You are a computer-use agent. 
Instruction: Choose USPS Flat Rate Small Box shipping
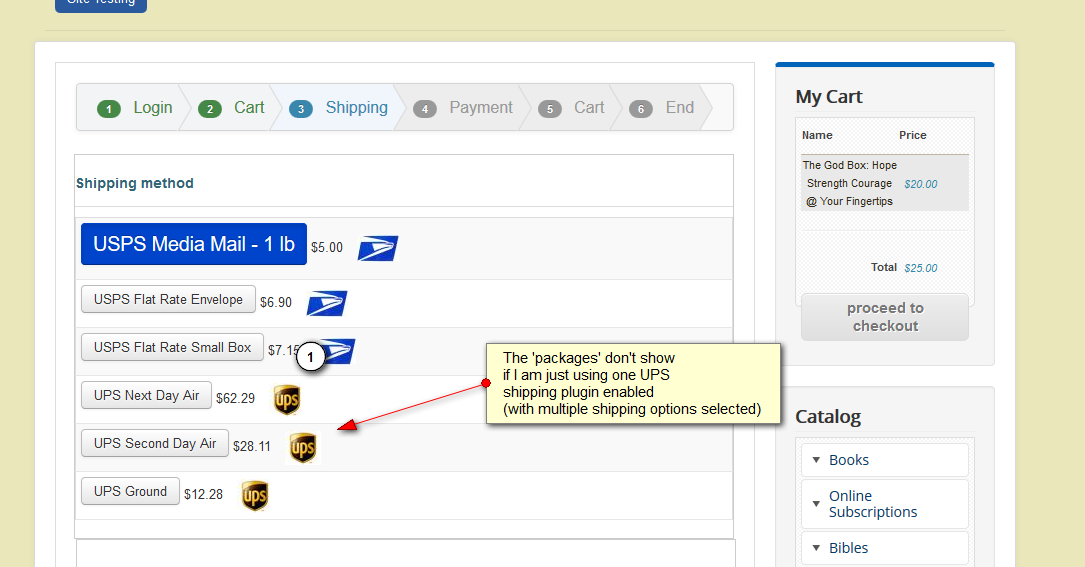click(x=172, y=348)
